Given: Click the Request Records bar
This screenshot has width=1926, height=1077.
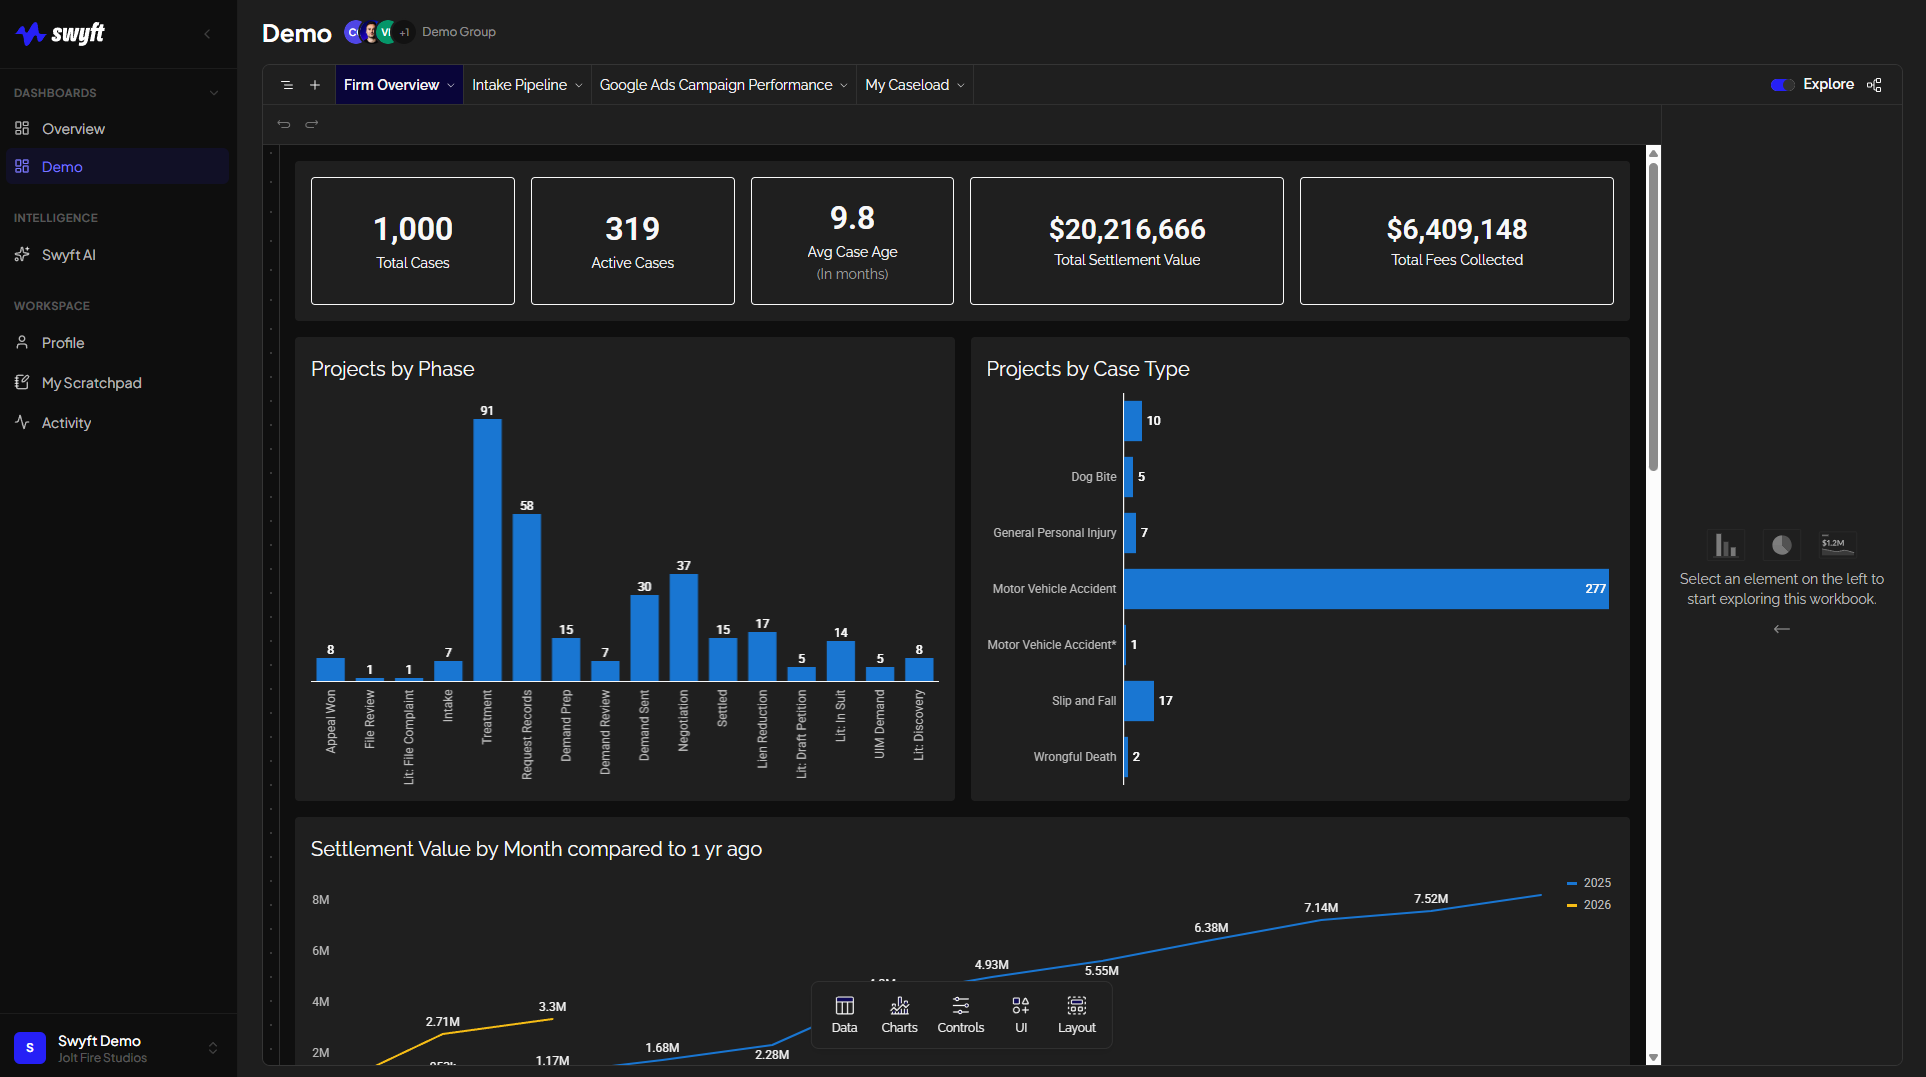Looking at the screenshot, I should coord(527,597).
